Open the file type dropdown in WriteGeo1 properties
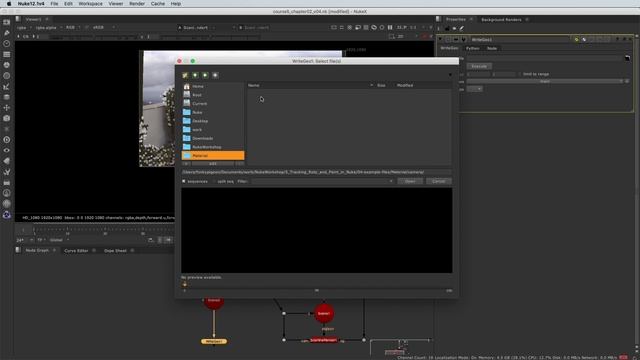This screenshot has width=640, height=360. (x=475, y=89)
